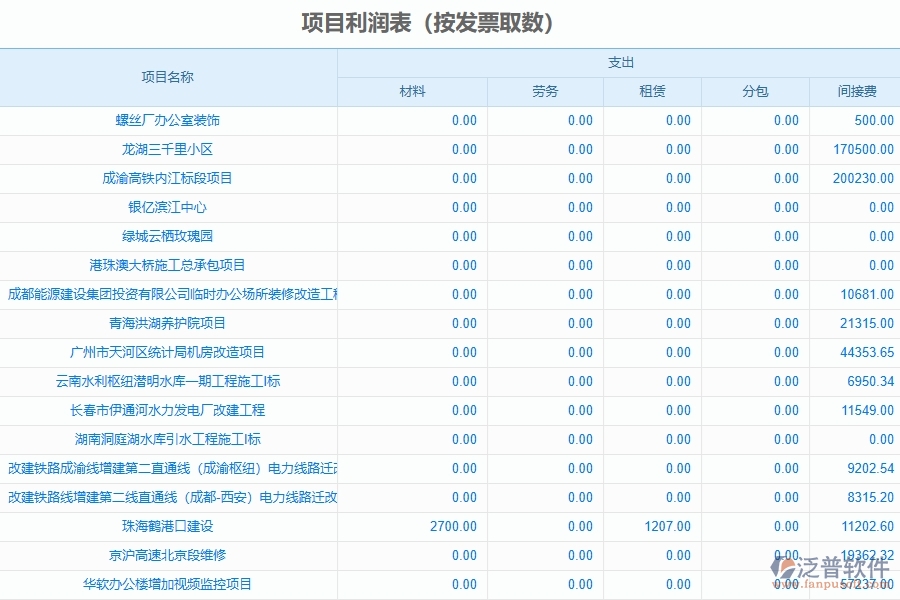
Task: Click the 绿城云栖玫瑰园 project entry
Action: [x=169, y=236]
